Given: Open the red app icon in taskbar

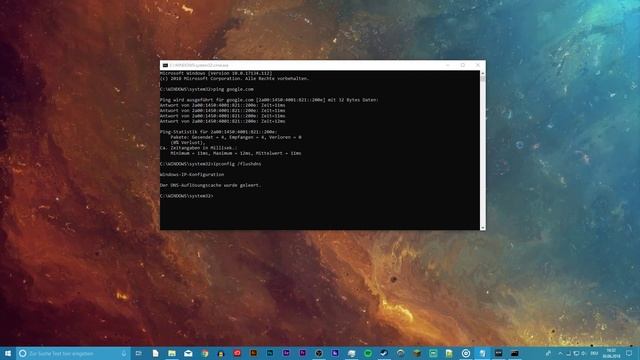Looking at the screenshot, I should 237,353.
